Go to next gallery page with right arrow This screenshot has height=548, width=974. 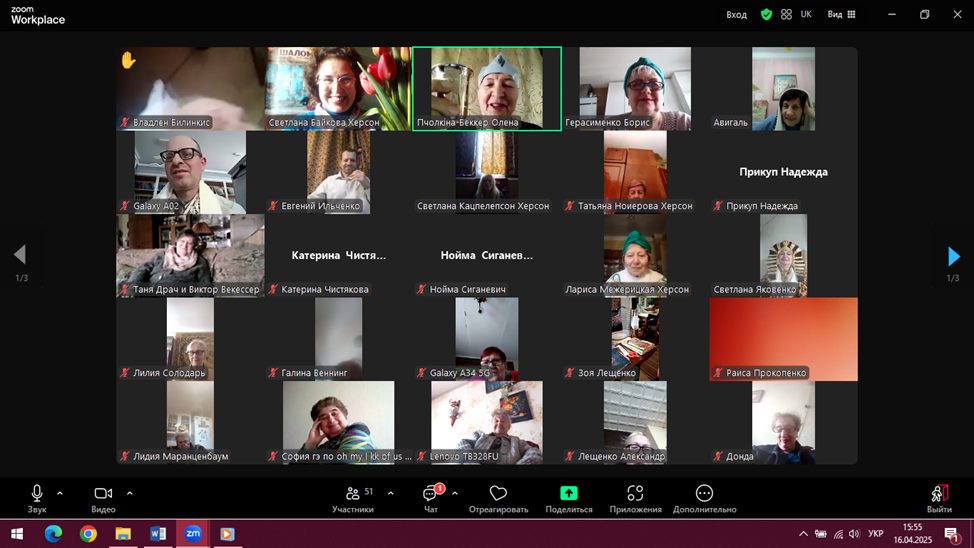coord(953,256)
